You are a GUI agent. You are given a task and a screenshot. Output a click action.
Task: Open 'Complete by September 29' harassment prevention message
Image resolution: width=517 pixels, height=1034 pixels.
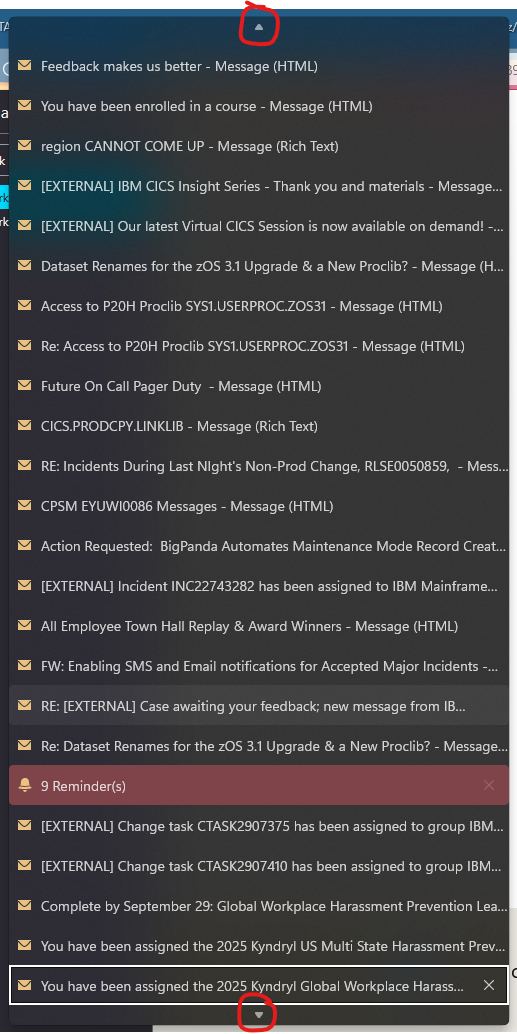(258, 905)
